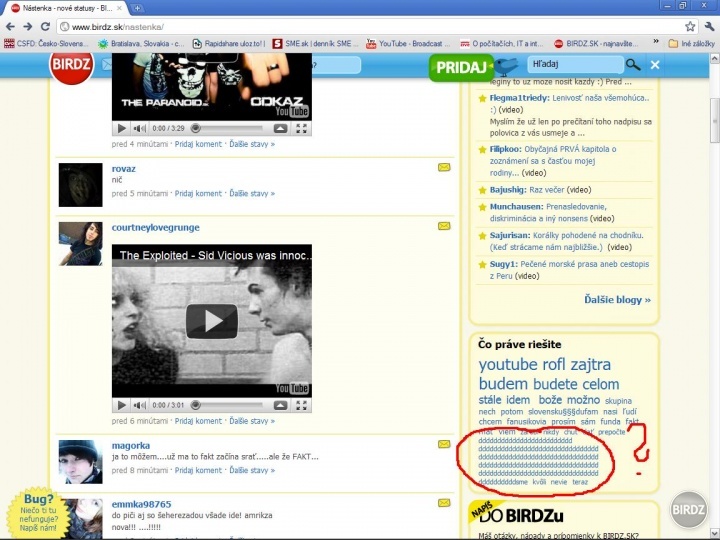The image size is (720, 540).
Task: Open the CSFD Česko-Slovens bookmark
Action: pyautogui.click(x=45, y=44)
